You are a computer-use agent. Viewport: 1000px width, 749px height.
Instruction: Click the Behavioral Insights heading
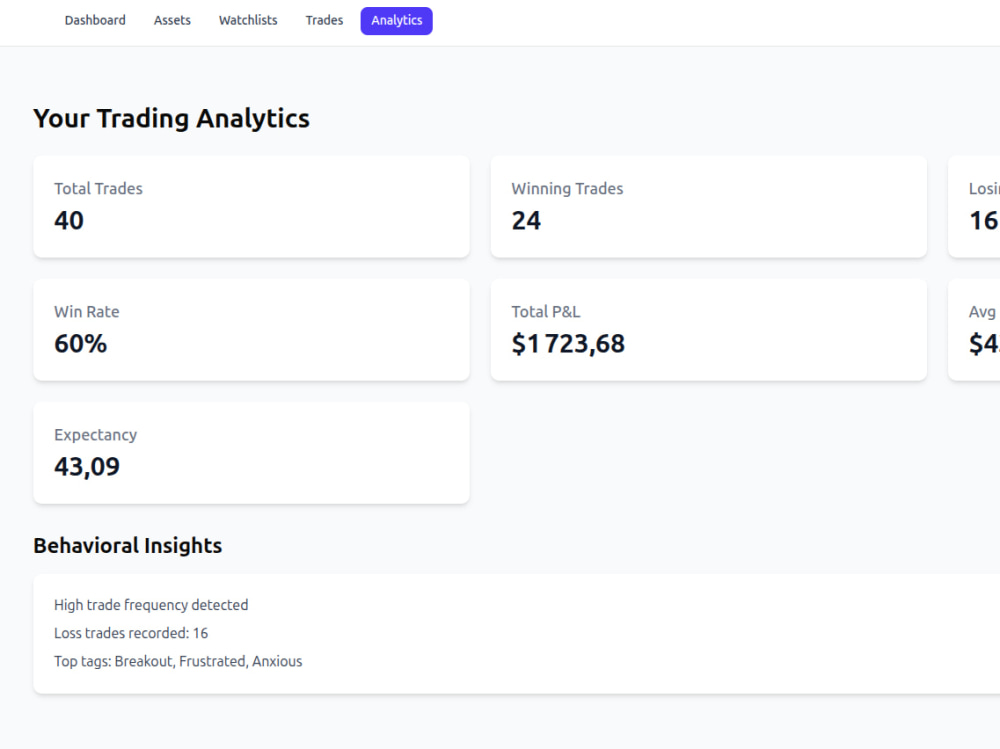tap(128, 545)
